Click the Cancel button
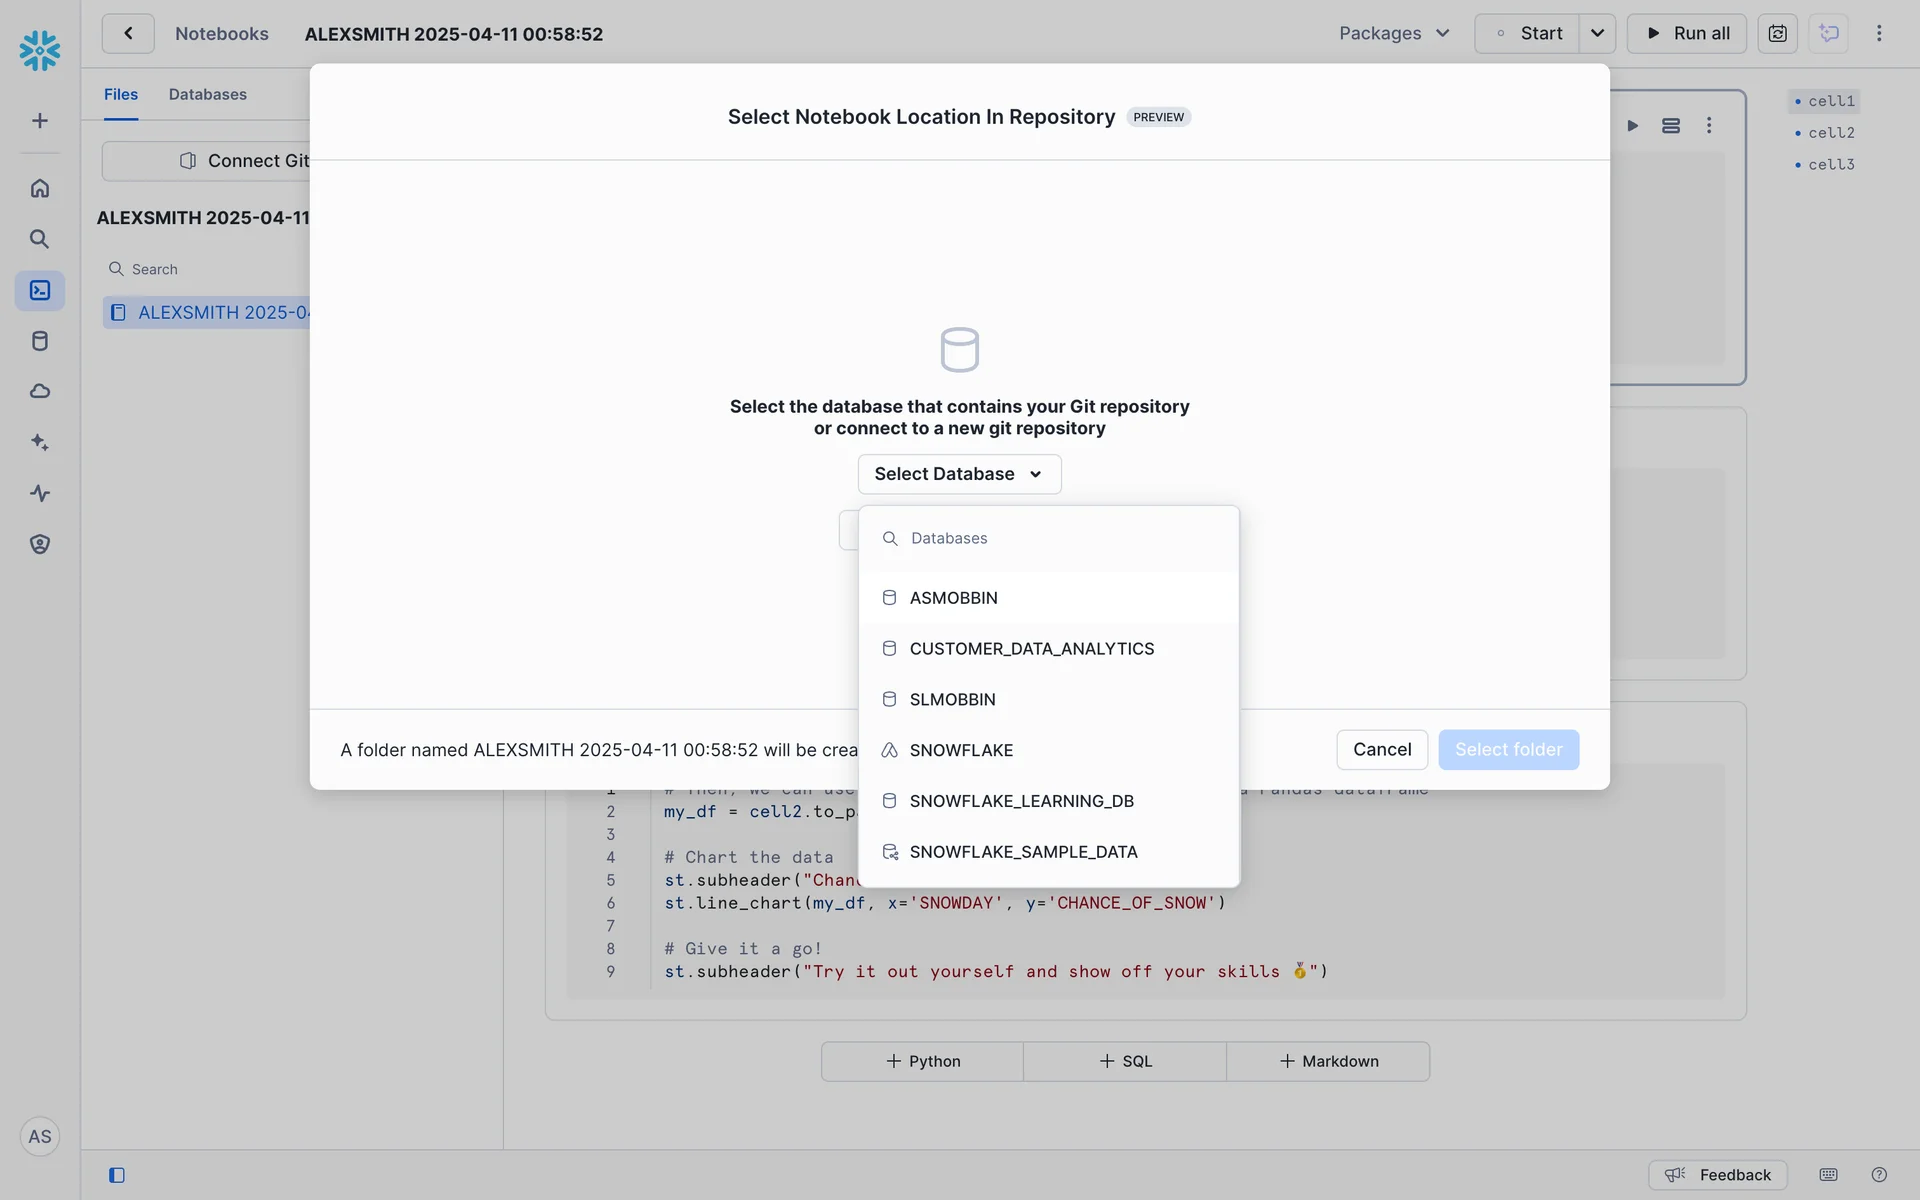The width and height of the screenshot is (1920, 1200). (1381, 750)
